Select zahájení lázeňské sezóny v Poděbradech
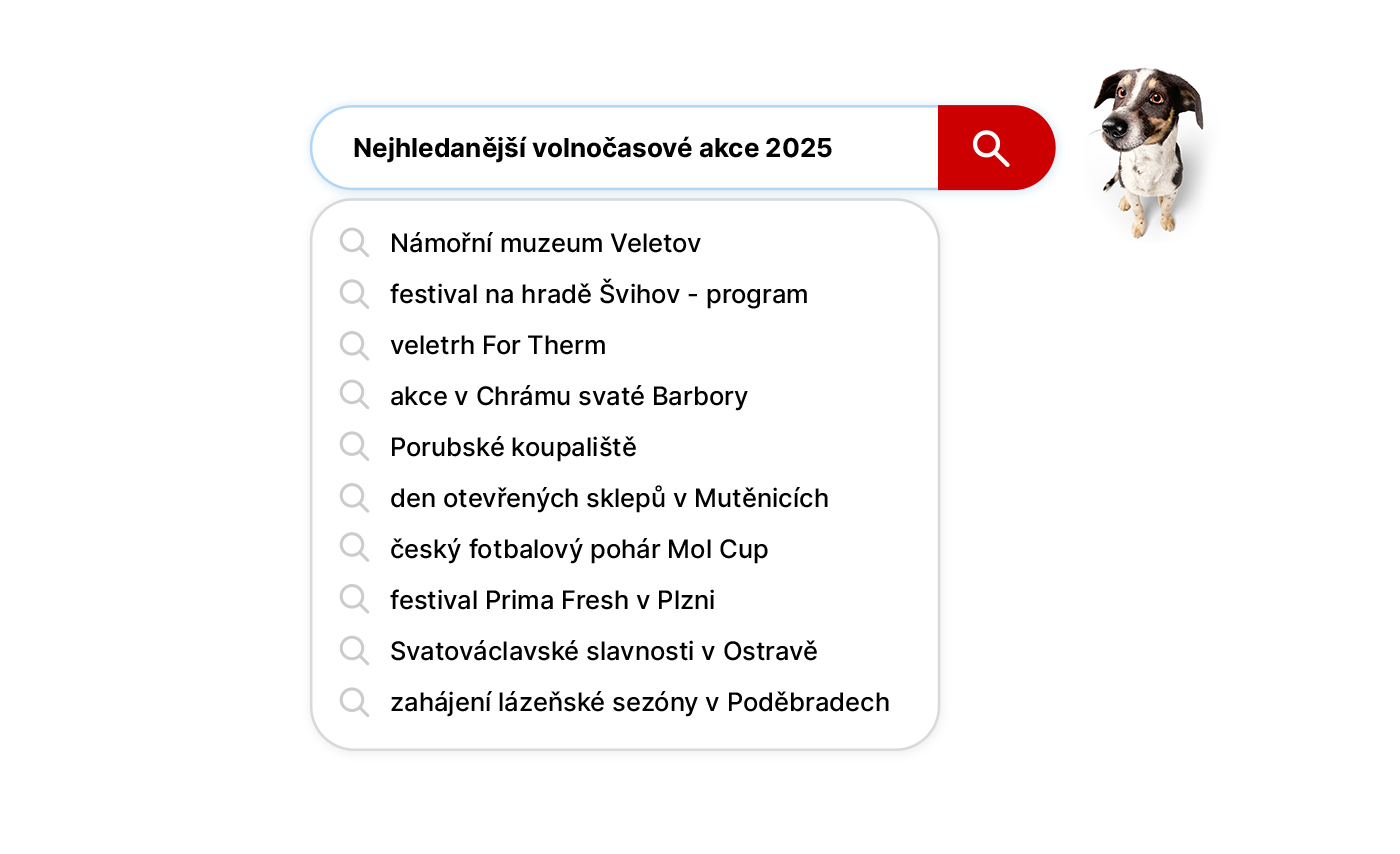The width and height of the screenshot is (1400, 854). tap(639, 702)
